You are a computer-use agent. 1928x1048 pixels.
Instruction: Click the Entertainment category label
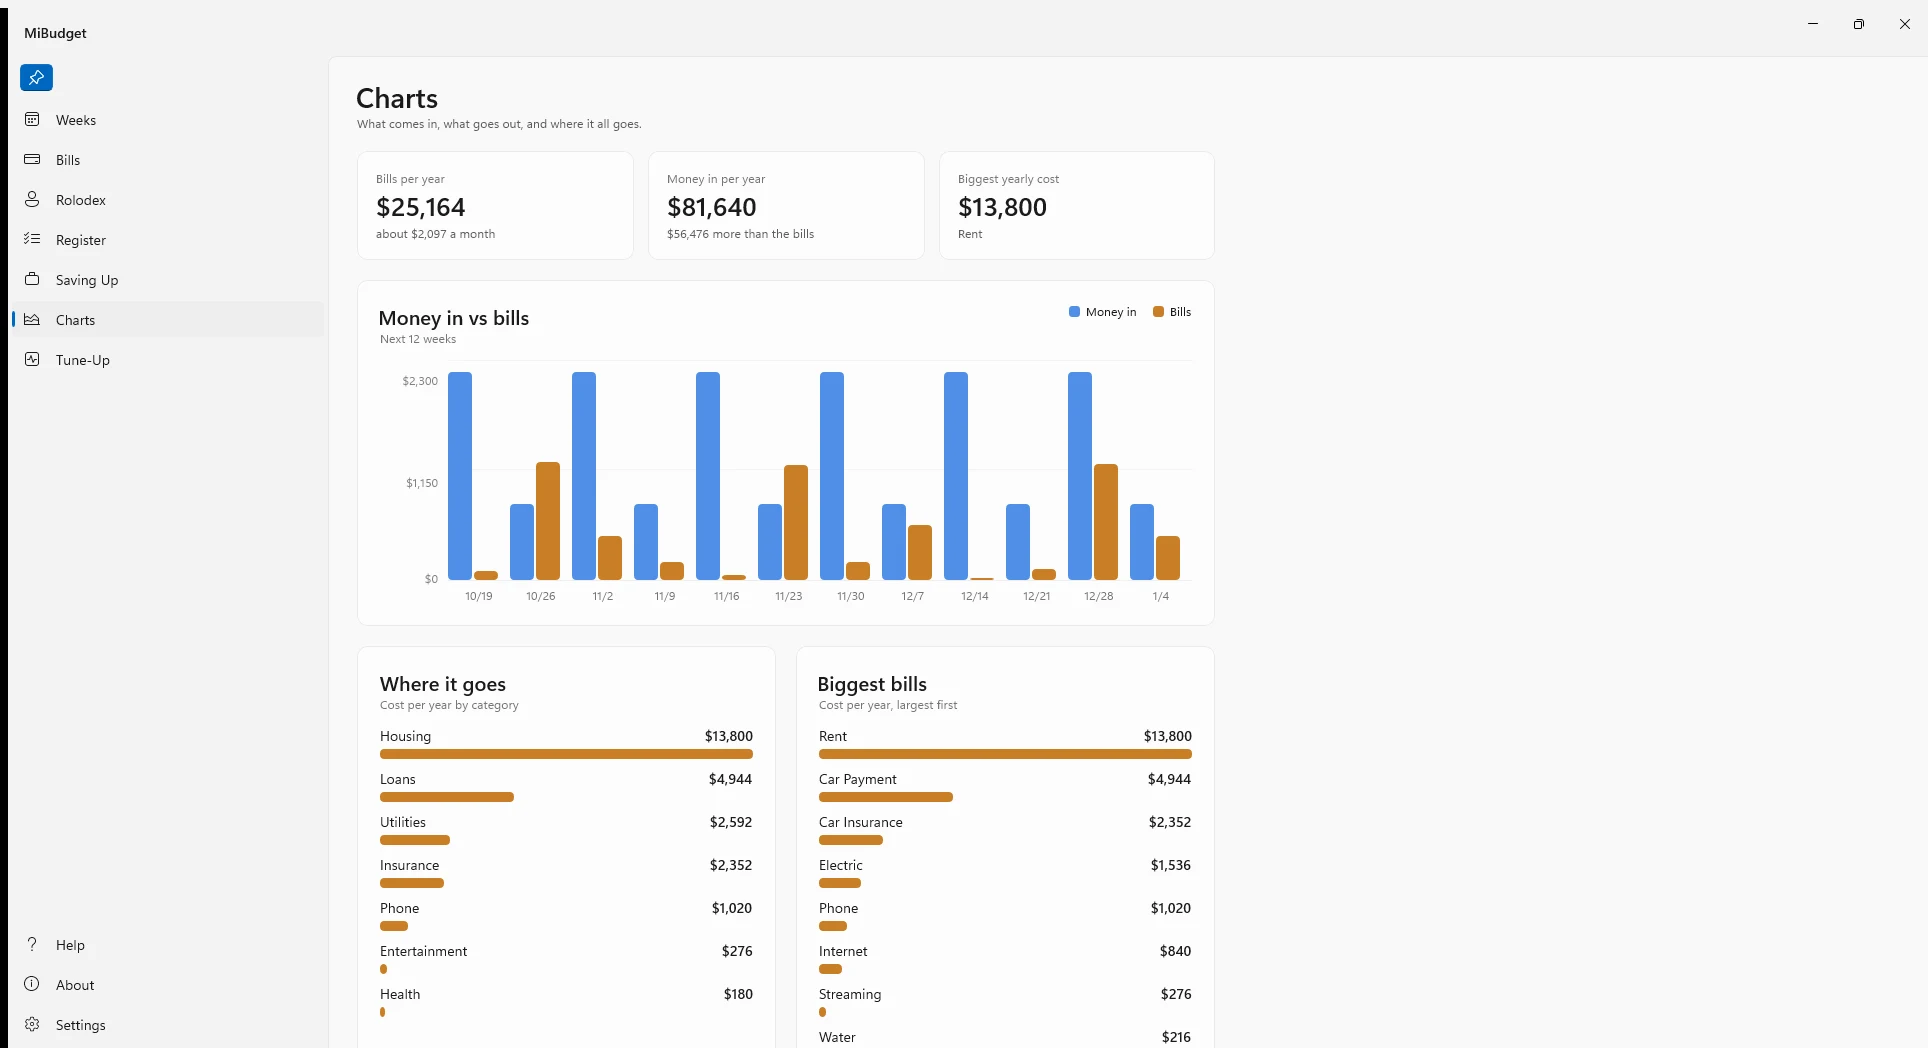pos(424,951)
